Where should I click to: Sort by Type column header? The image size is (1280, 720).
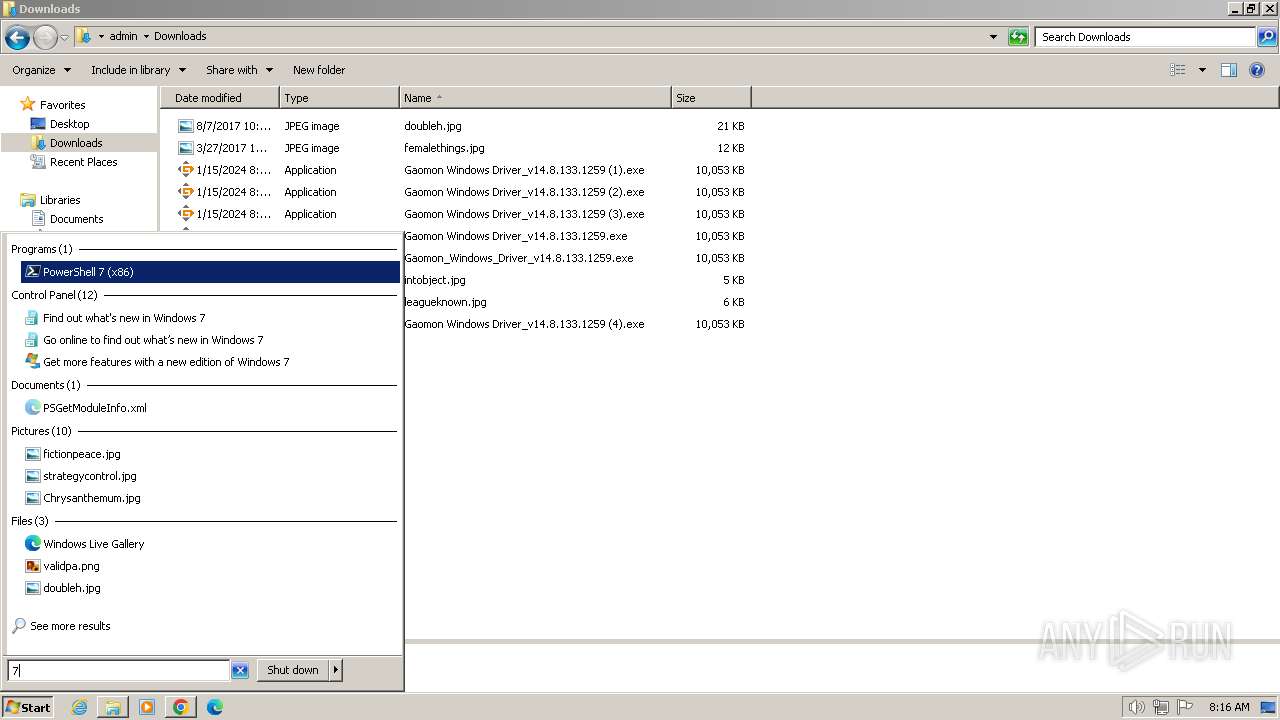[x=339, y=98]
